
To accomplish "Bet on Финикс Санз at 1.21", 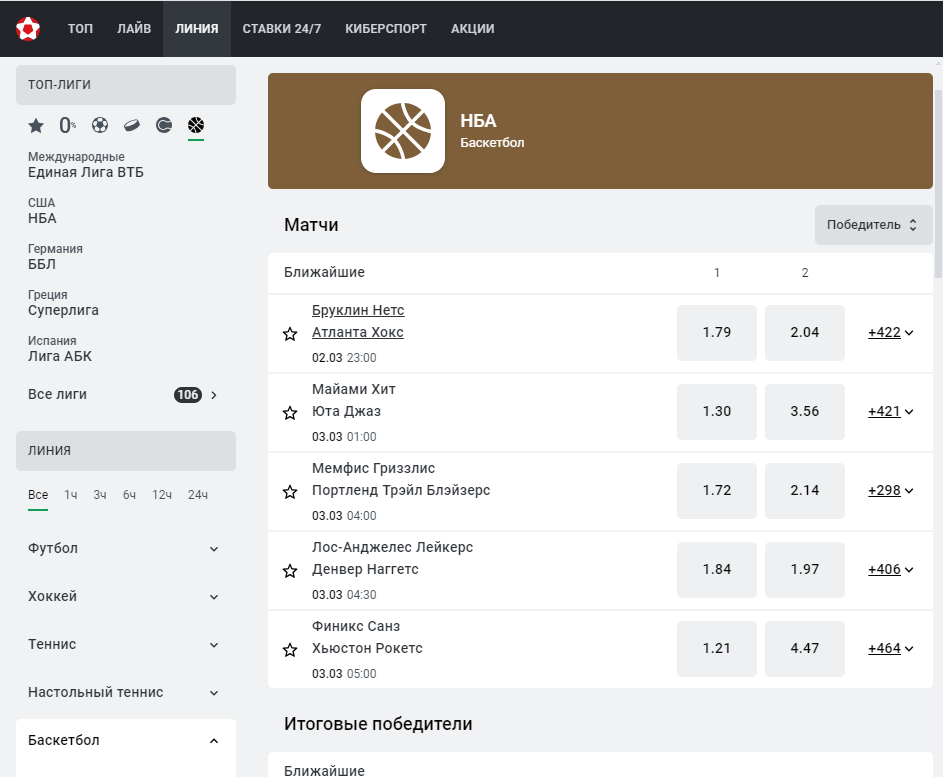I will coord(717,648).
